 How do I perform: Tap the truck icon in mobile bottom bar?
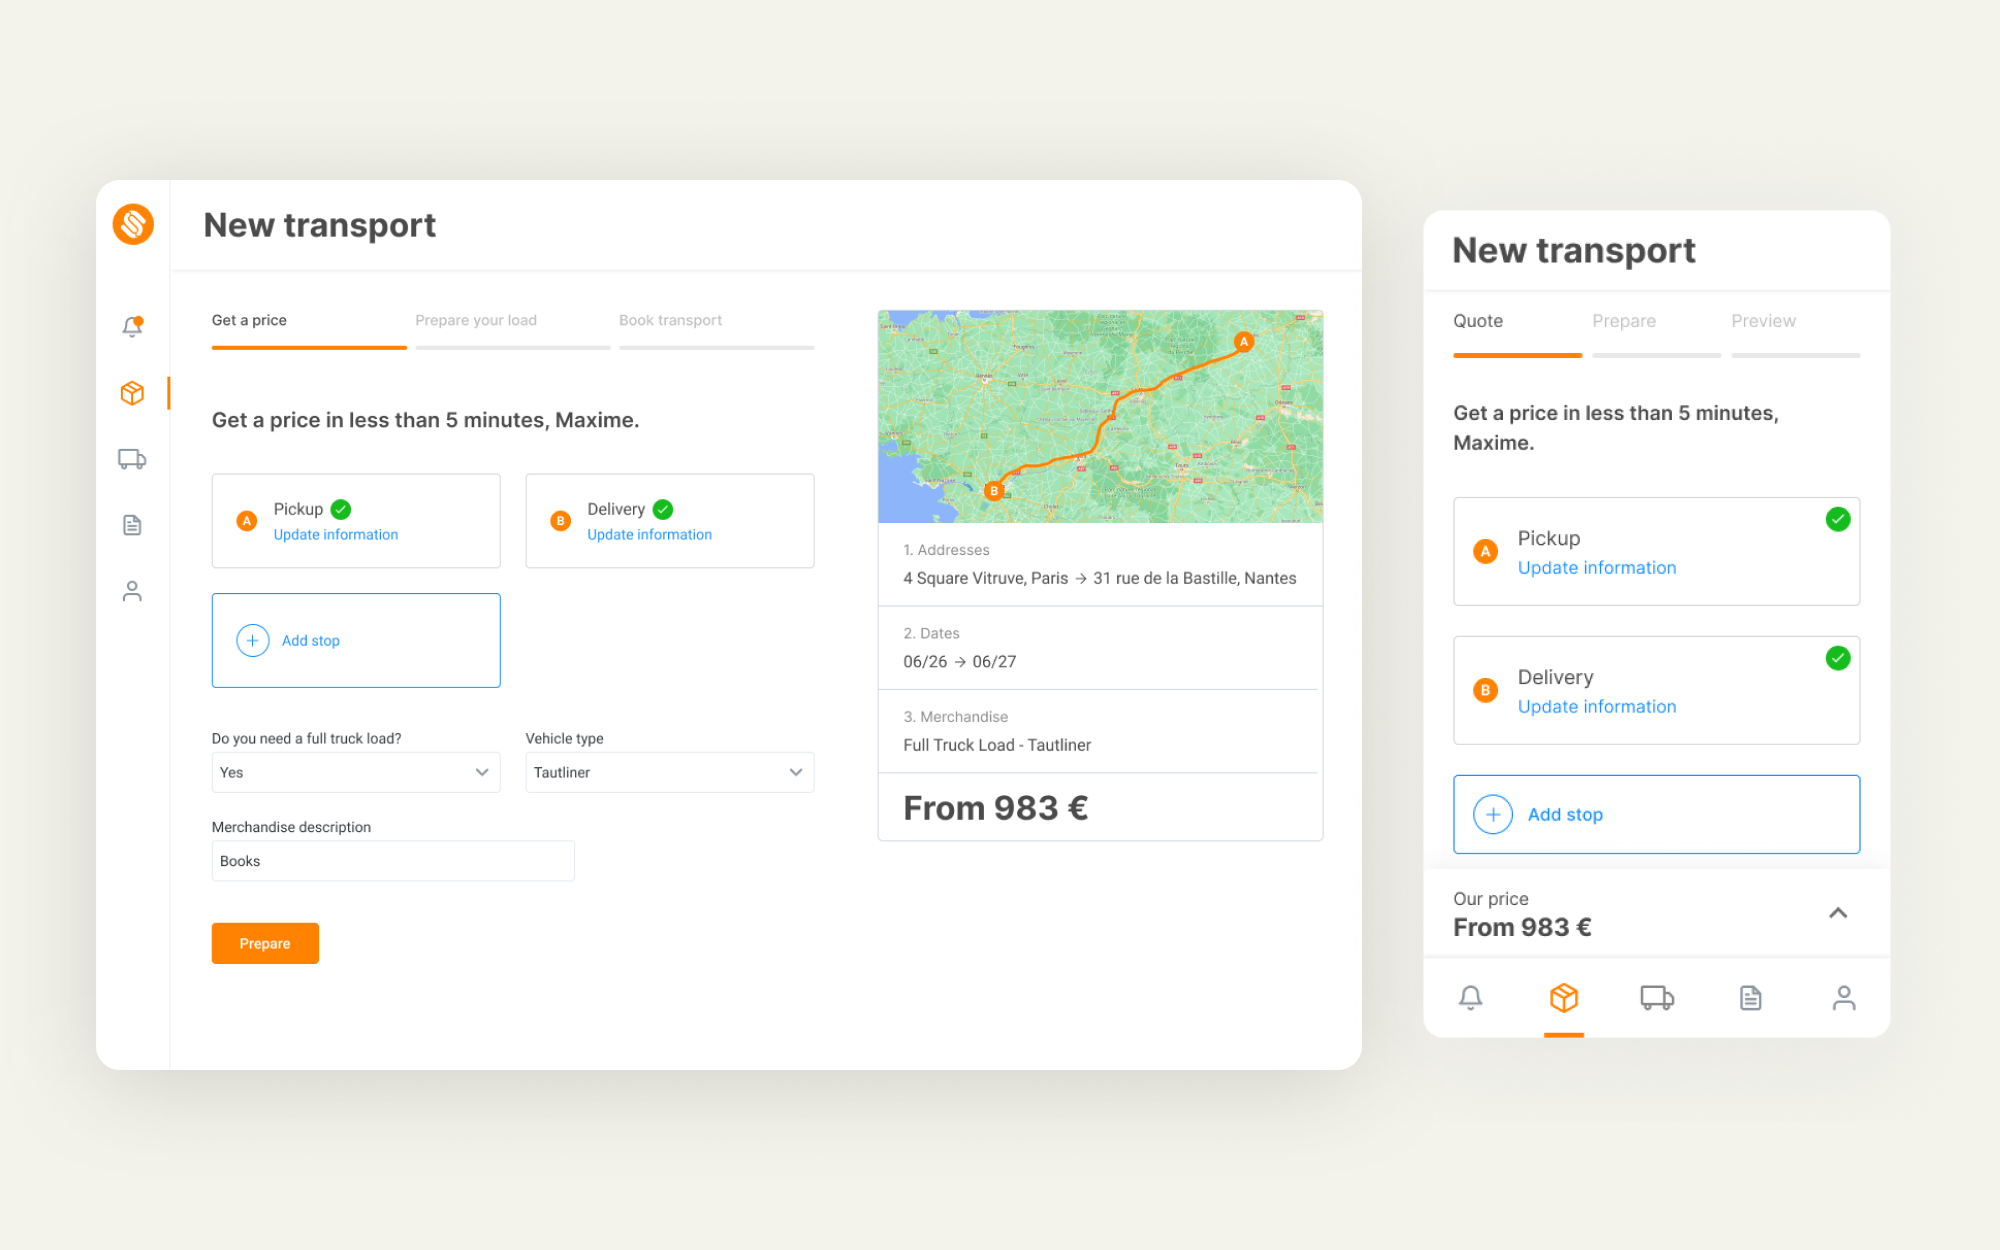coord(1657,997)
